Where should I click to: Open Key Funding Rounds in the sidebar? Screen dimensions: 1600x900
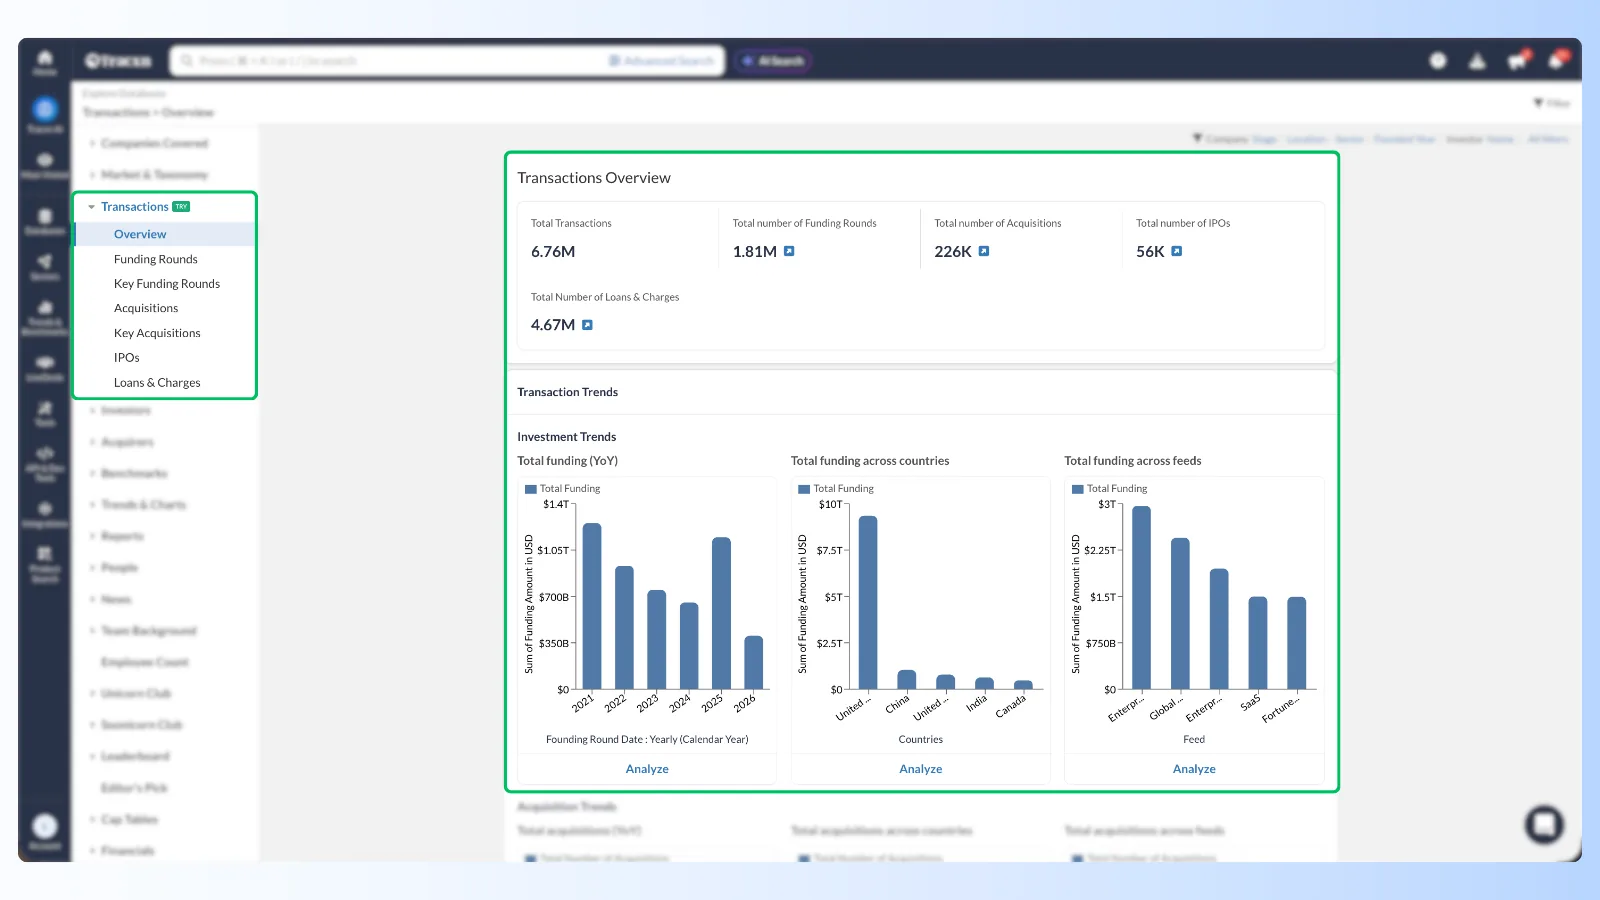(166, 284)
